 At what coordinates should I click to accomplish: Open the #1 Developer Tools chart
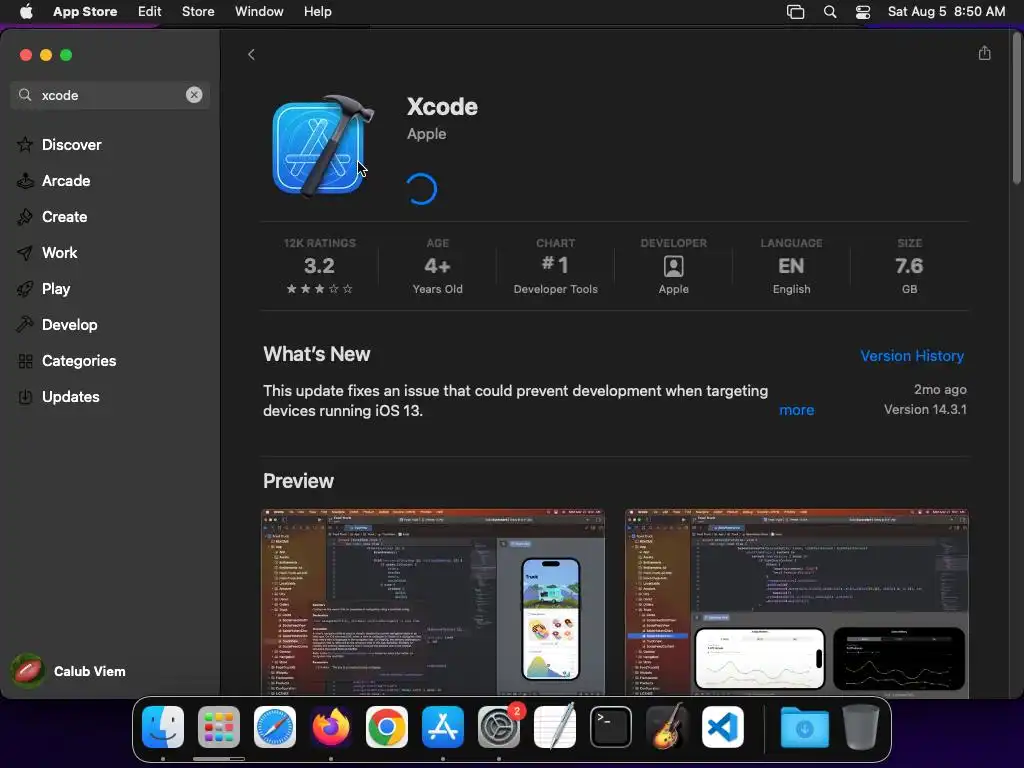click(x=555, y=266)
